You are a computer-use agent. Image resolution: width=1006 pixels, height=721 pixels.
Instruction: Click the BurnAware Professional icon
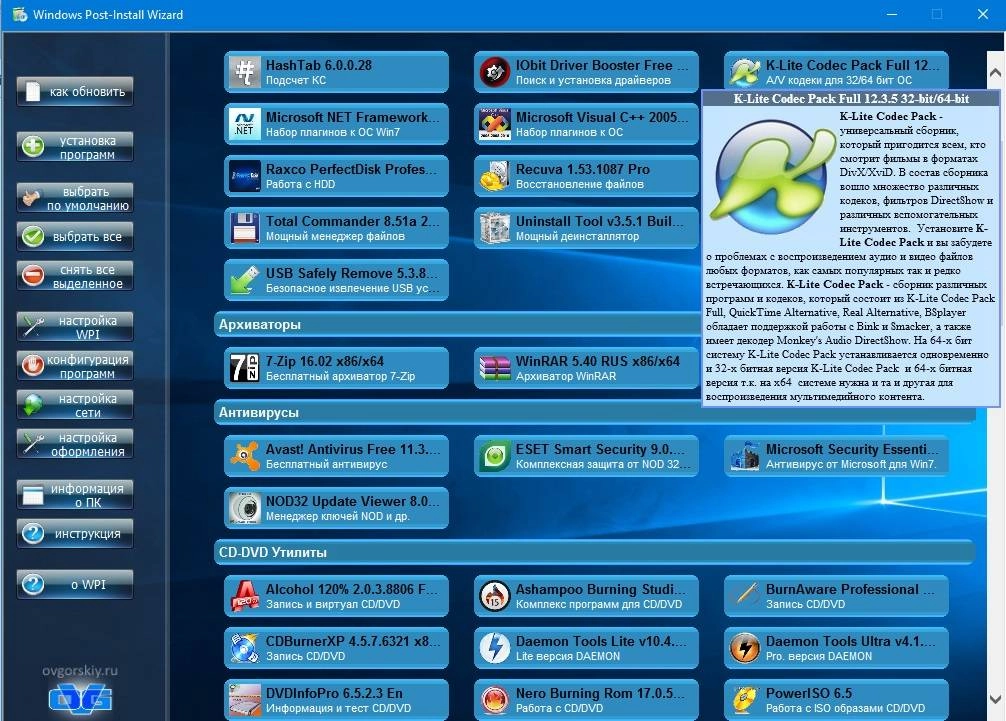click(745, 595)
